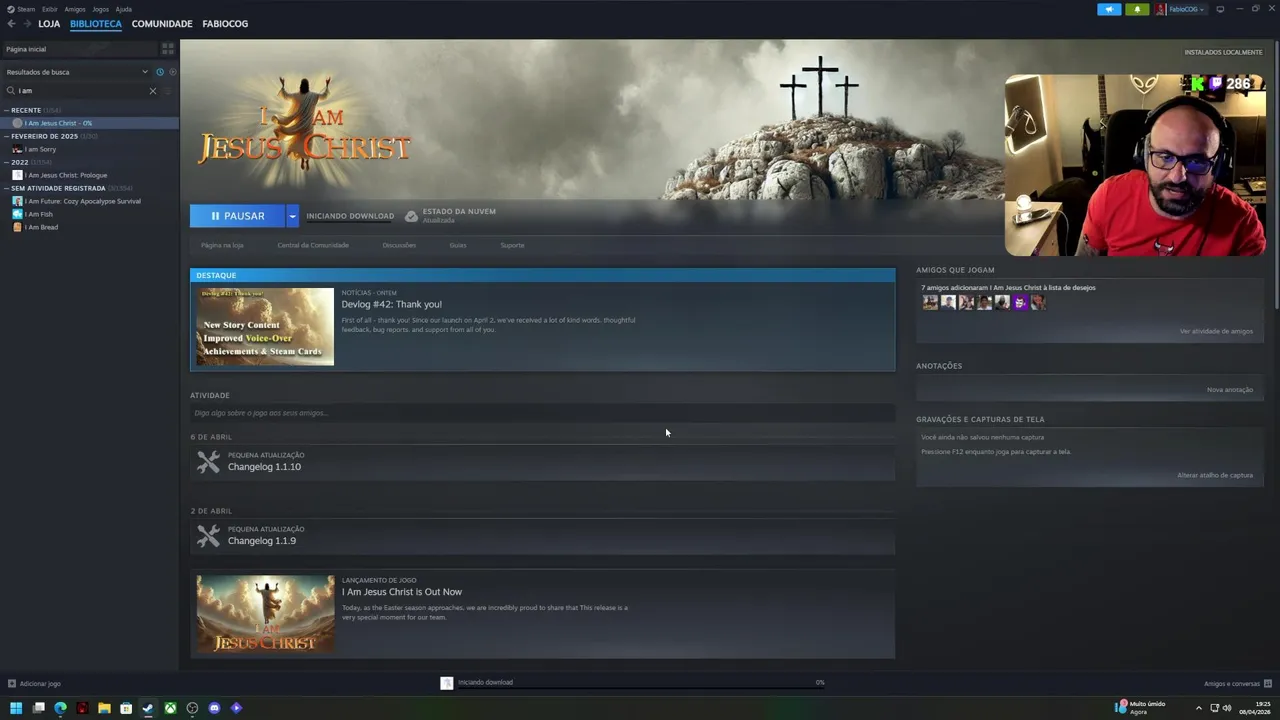Click the Steam icon in Windows taskbar
Image resolution: width=1280 pixels, height=720 pixels.
tap(148, 708)
